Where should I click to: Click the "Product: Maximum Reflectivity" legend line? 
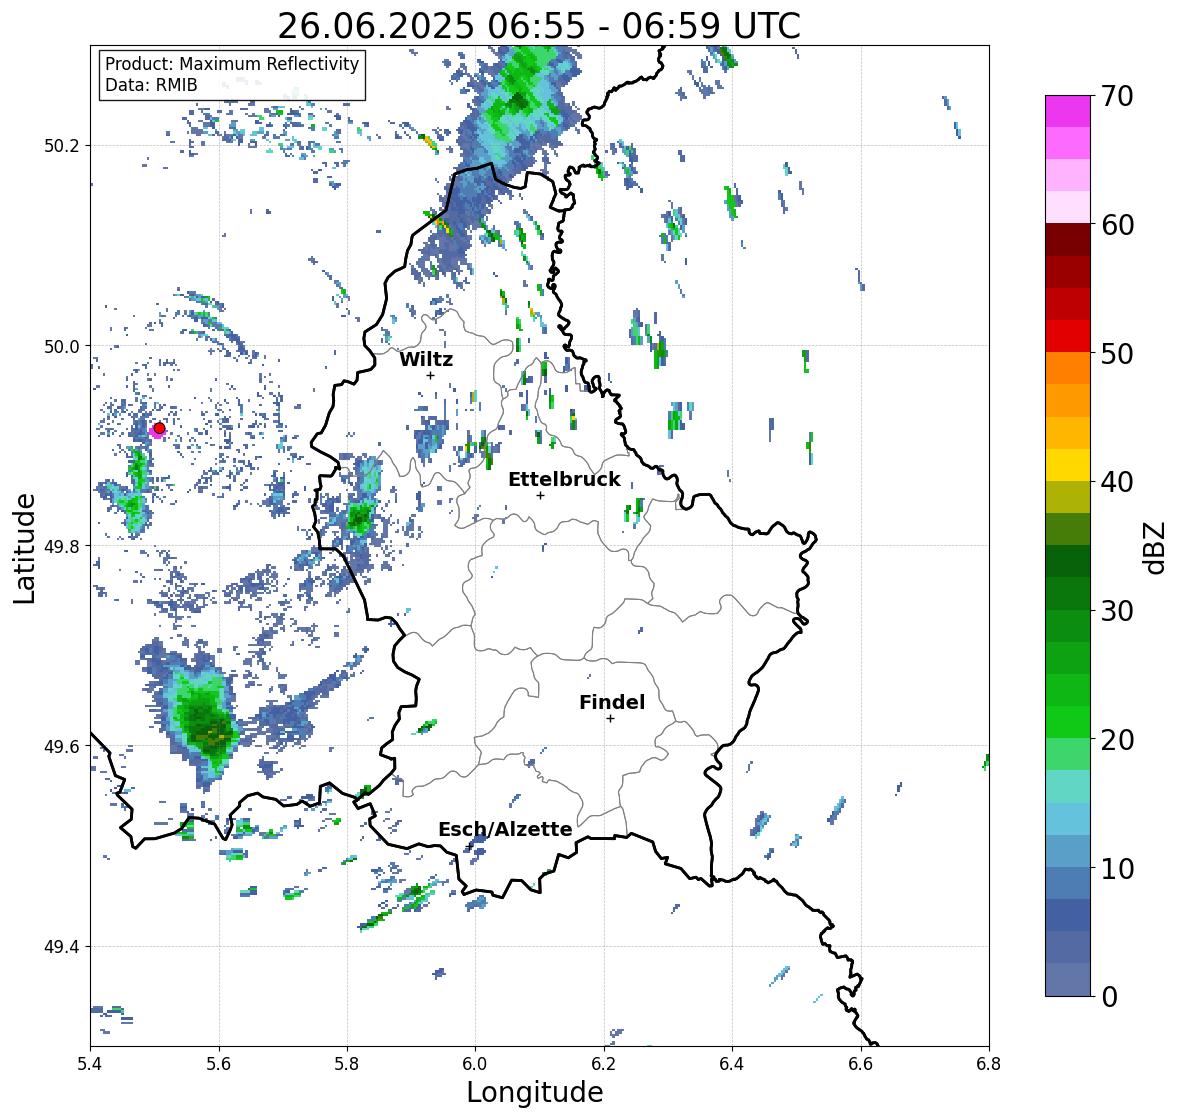tap(232, 64)
